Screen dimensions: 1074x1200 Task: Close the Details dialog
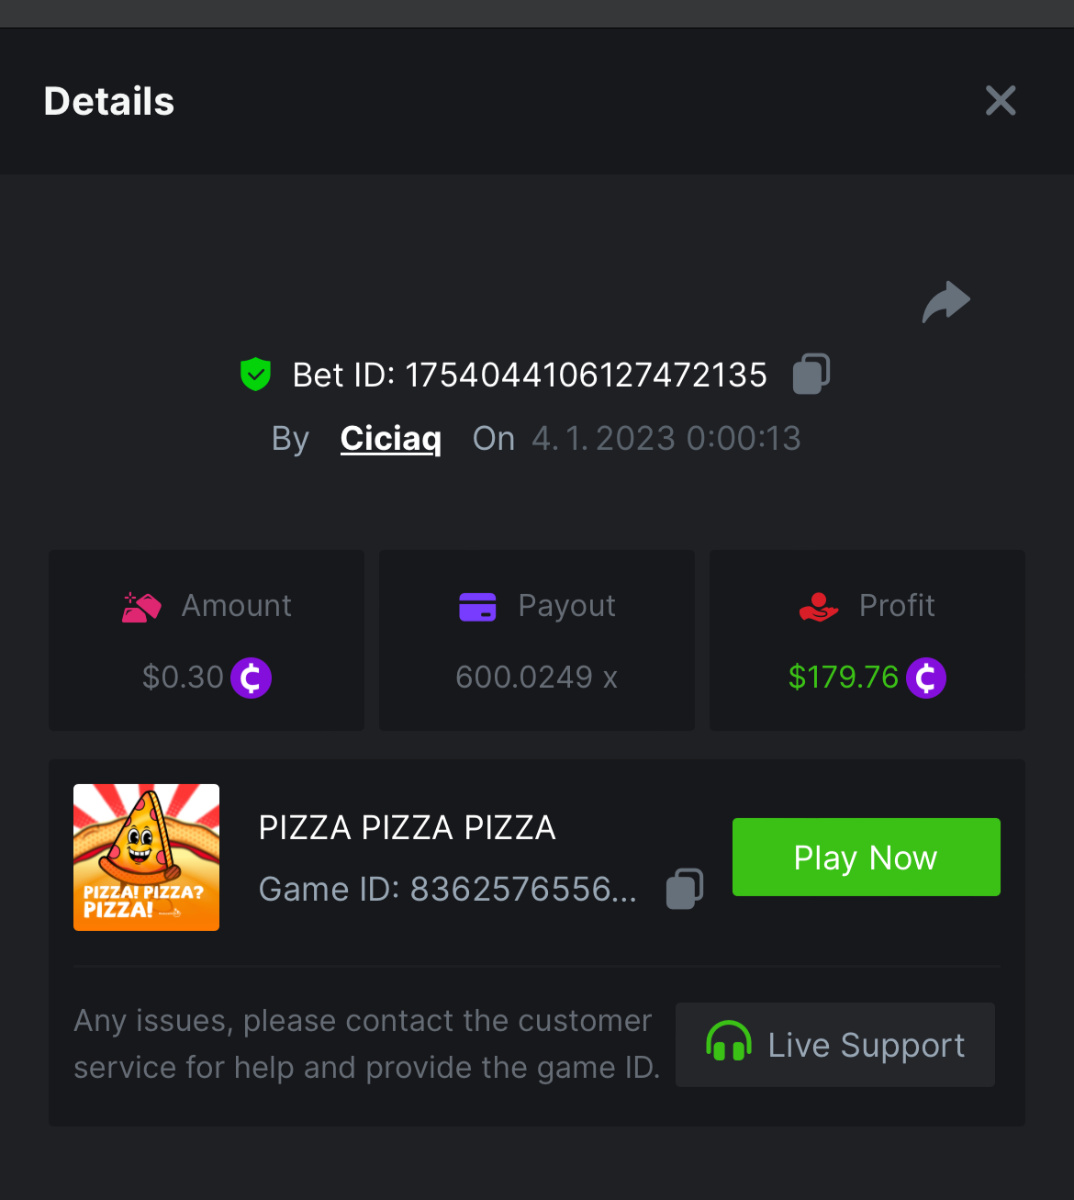pos(1000,100)
